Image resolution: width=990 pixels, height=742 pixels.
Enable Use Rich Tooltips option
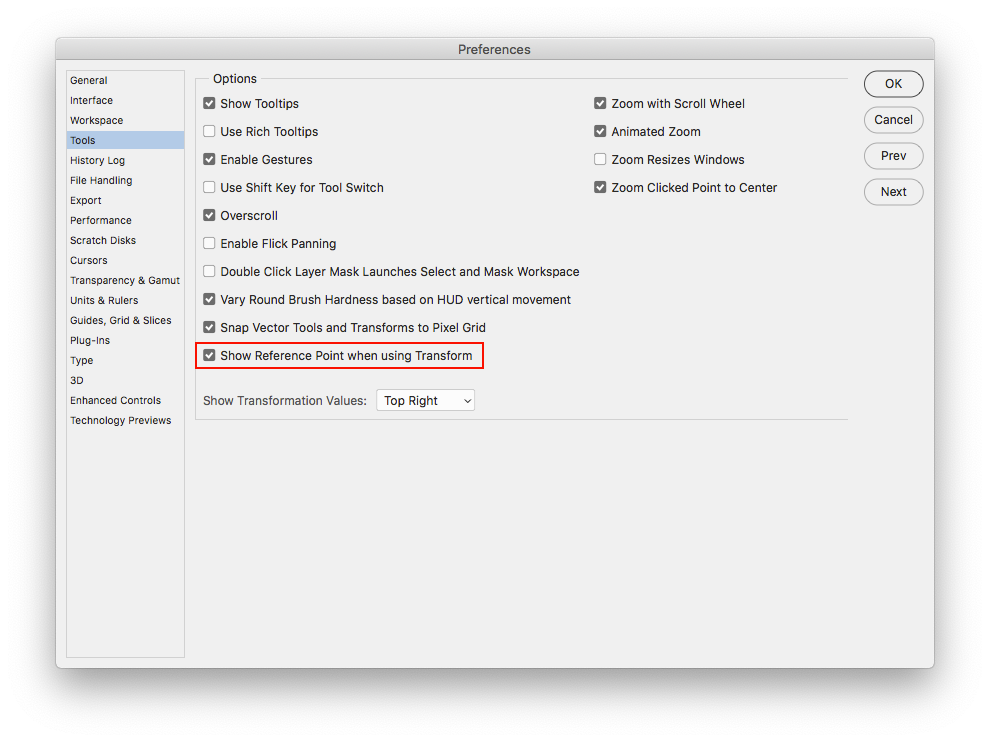coord(210,132)
